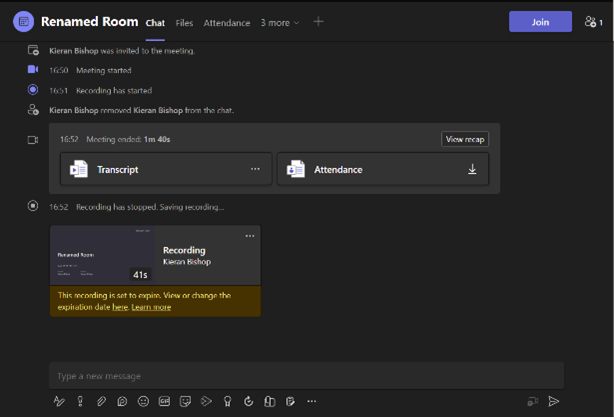Attach a file with the paperclip icon
This screenshot has height=417, width=614.
(x=101, y=401)
